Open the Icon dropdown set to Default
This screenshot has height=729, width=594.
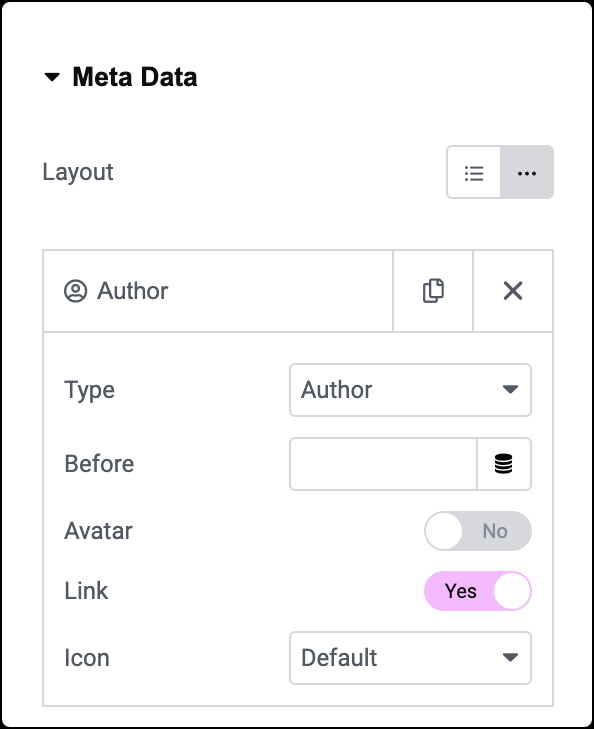[410, 658]
